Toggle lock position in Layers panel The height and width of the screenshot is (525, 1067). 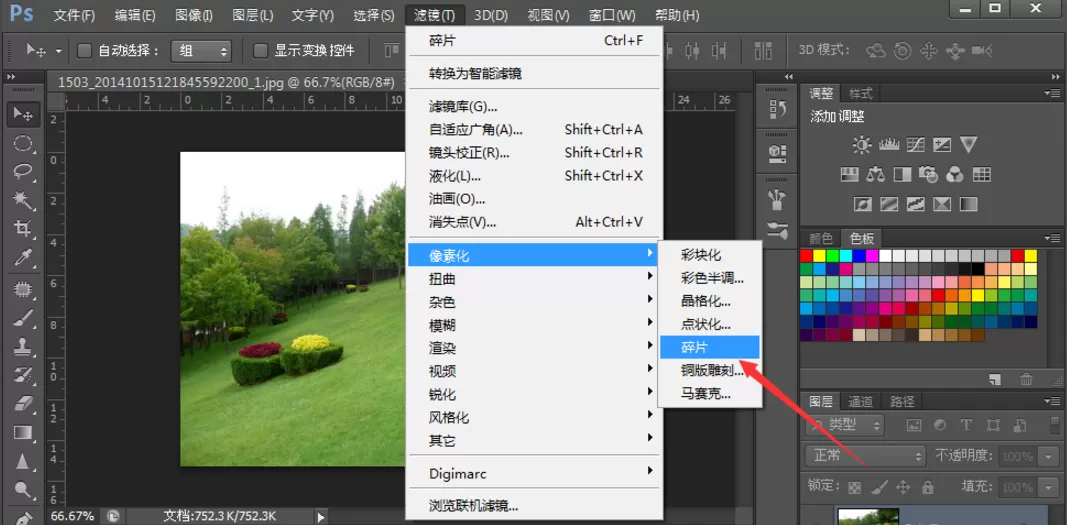(x=903, y=488)
